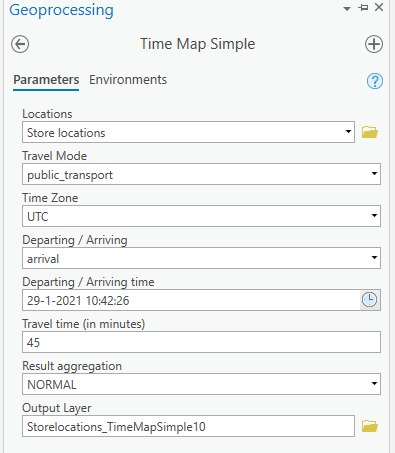This screenshot has width=395, height=453.
Task: Click the Geoprocessing pane title
Action: 61,10
